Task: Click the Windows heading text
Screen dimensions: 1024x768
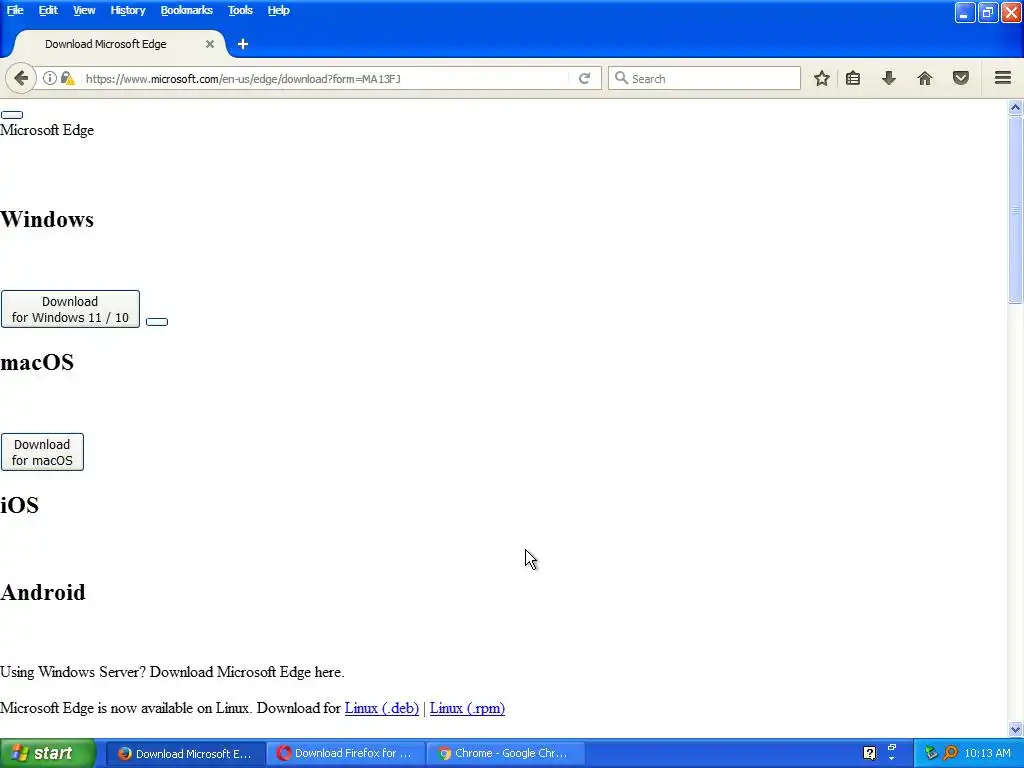Action: pyautogui.click(x=47, y=219)
